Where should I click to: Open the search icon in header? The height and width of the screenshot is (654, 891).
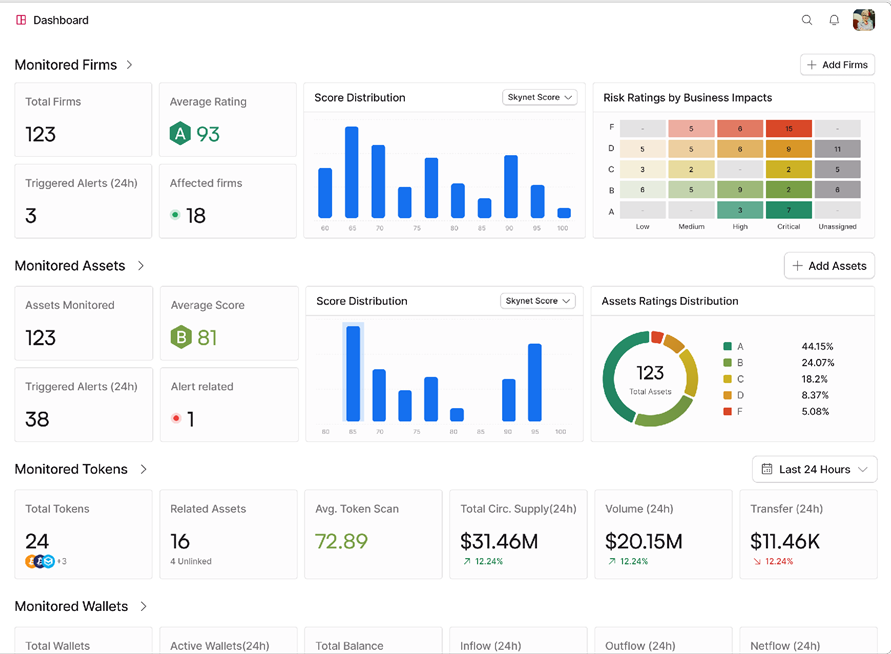point(807,20)
